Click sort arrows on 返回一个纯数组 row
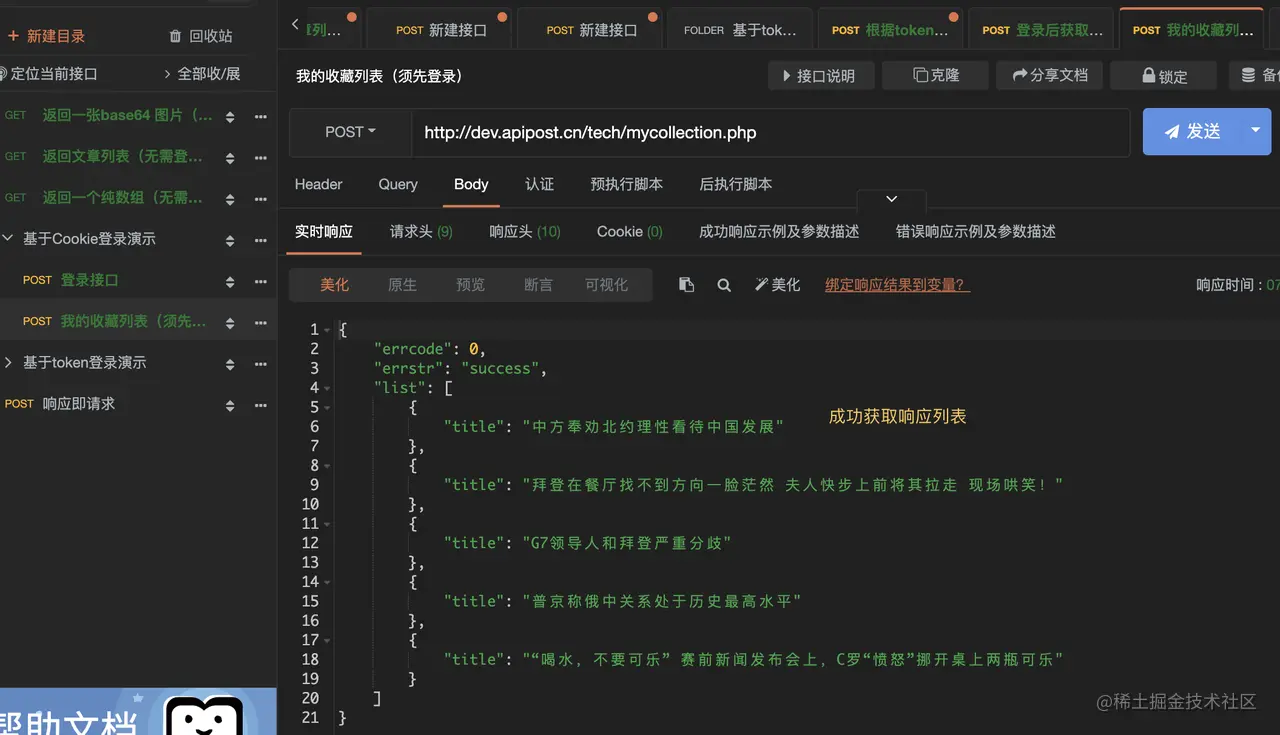 230,199
